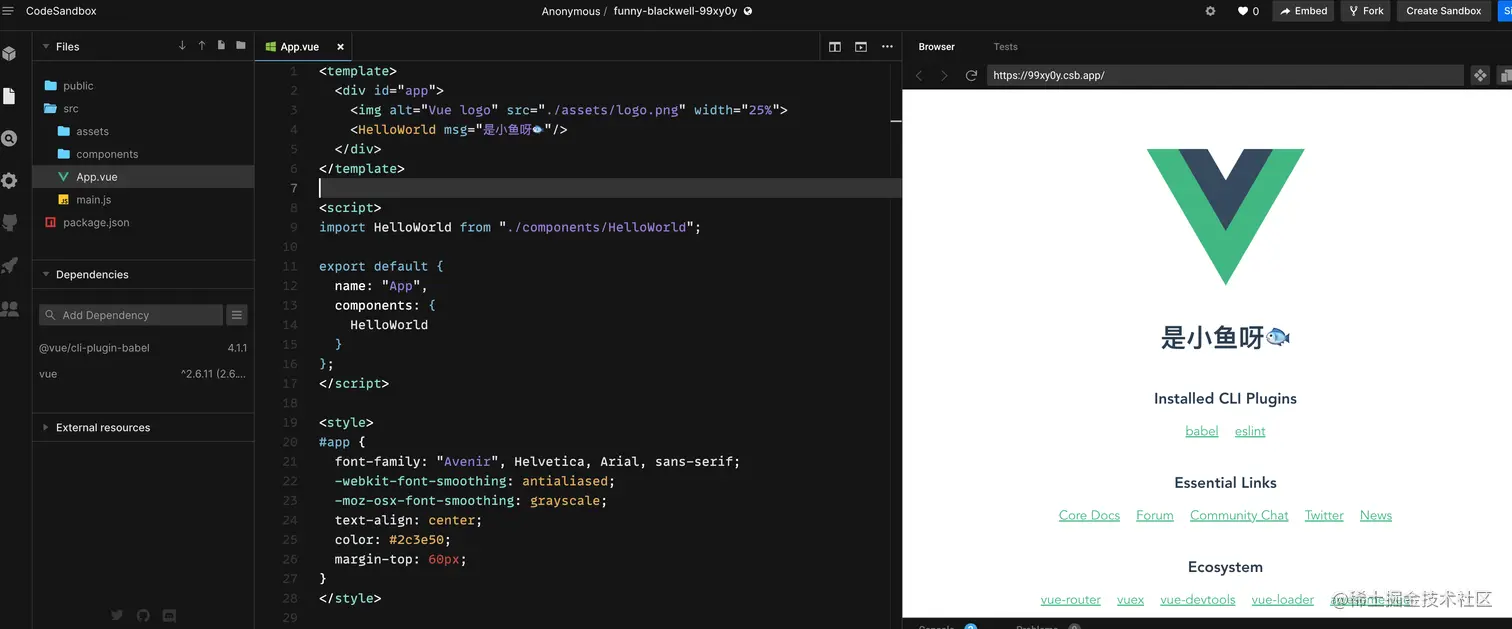The image size is (1512, 629).
Task: Open the Core Docs link
Action: point(1089,515)
